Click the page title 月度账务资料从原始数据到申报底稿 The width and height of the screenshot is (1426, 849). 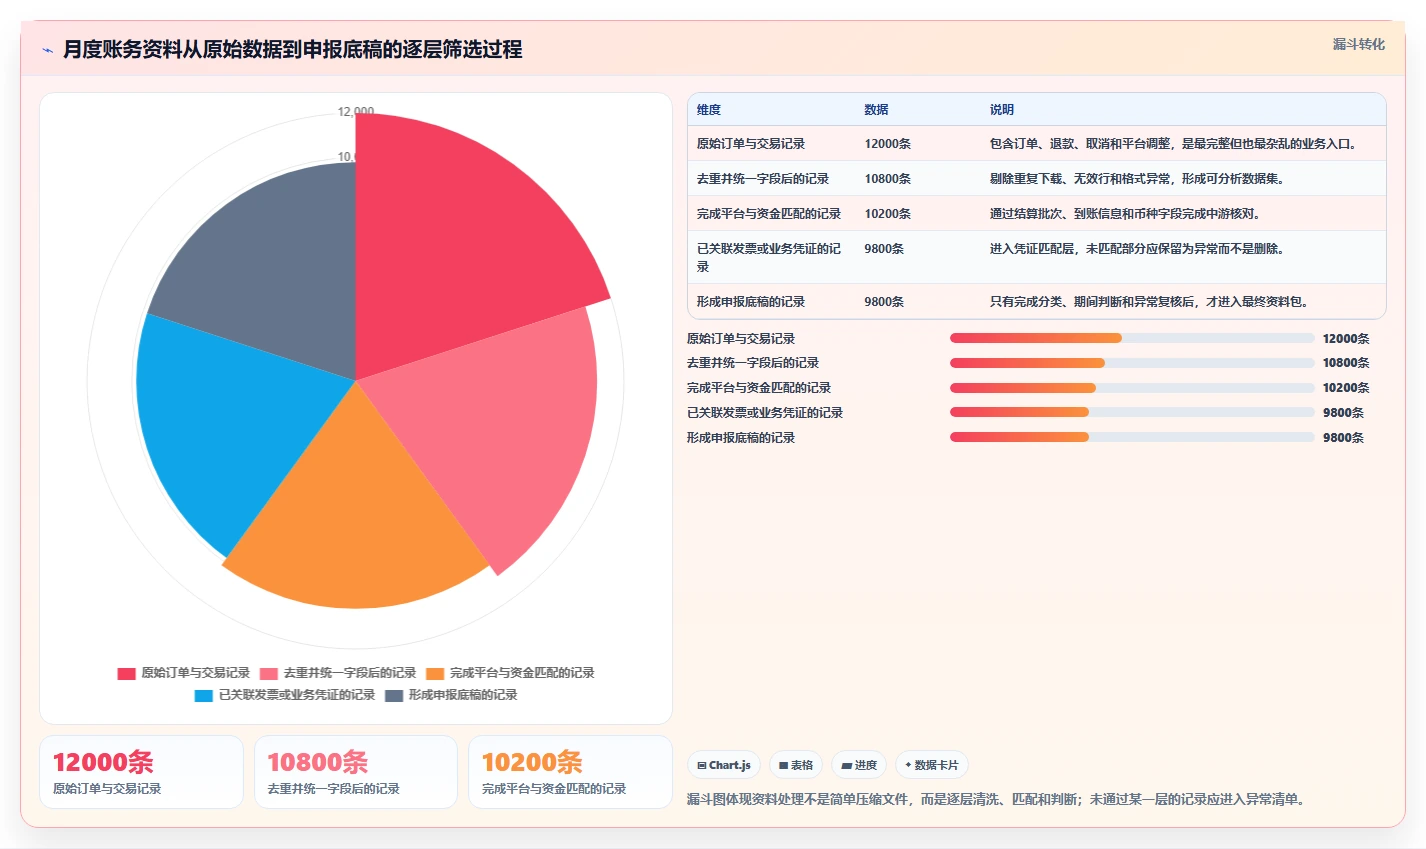292,49
